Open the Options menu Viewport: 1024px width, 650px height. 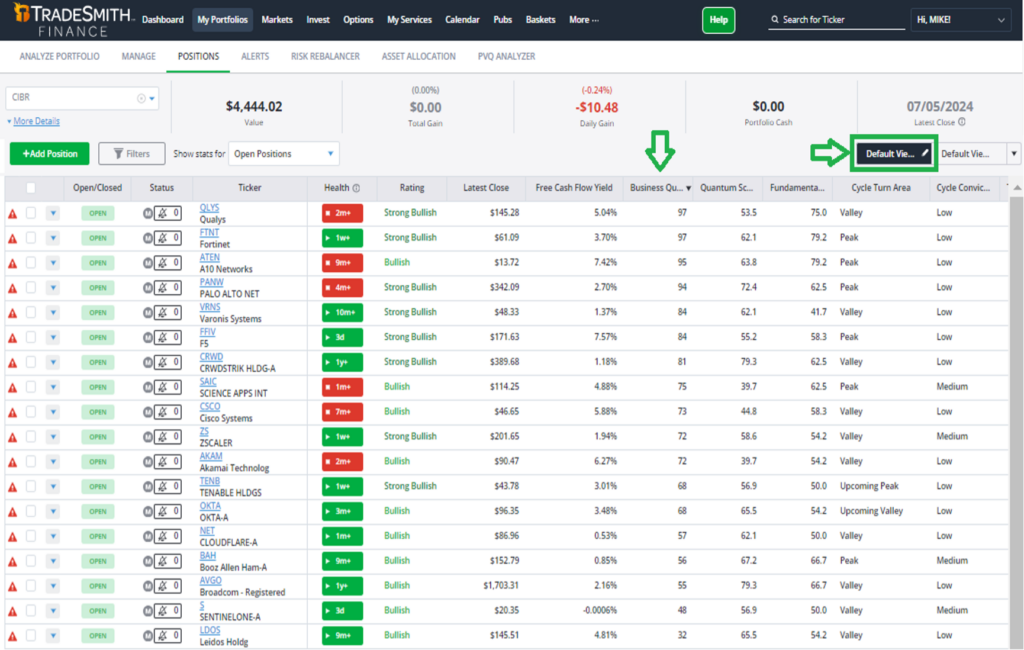(359, 20)
